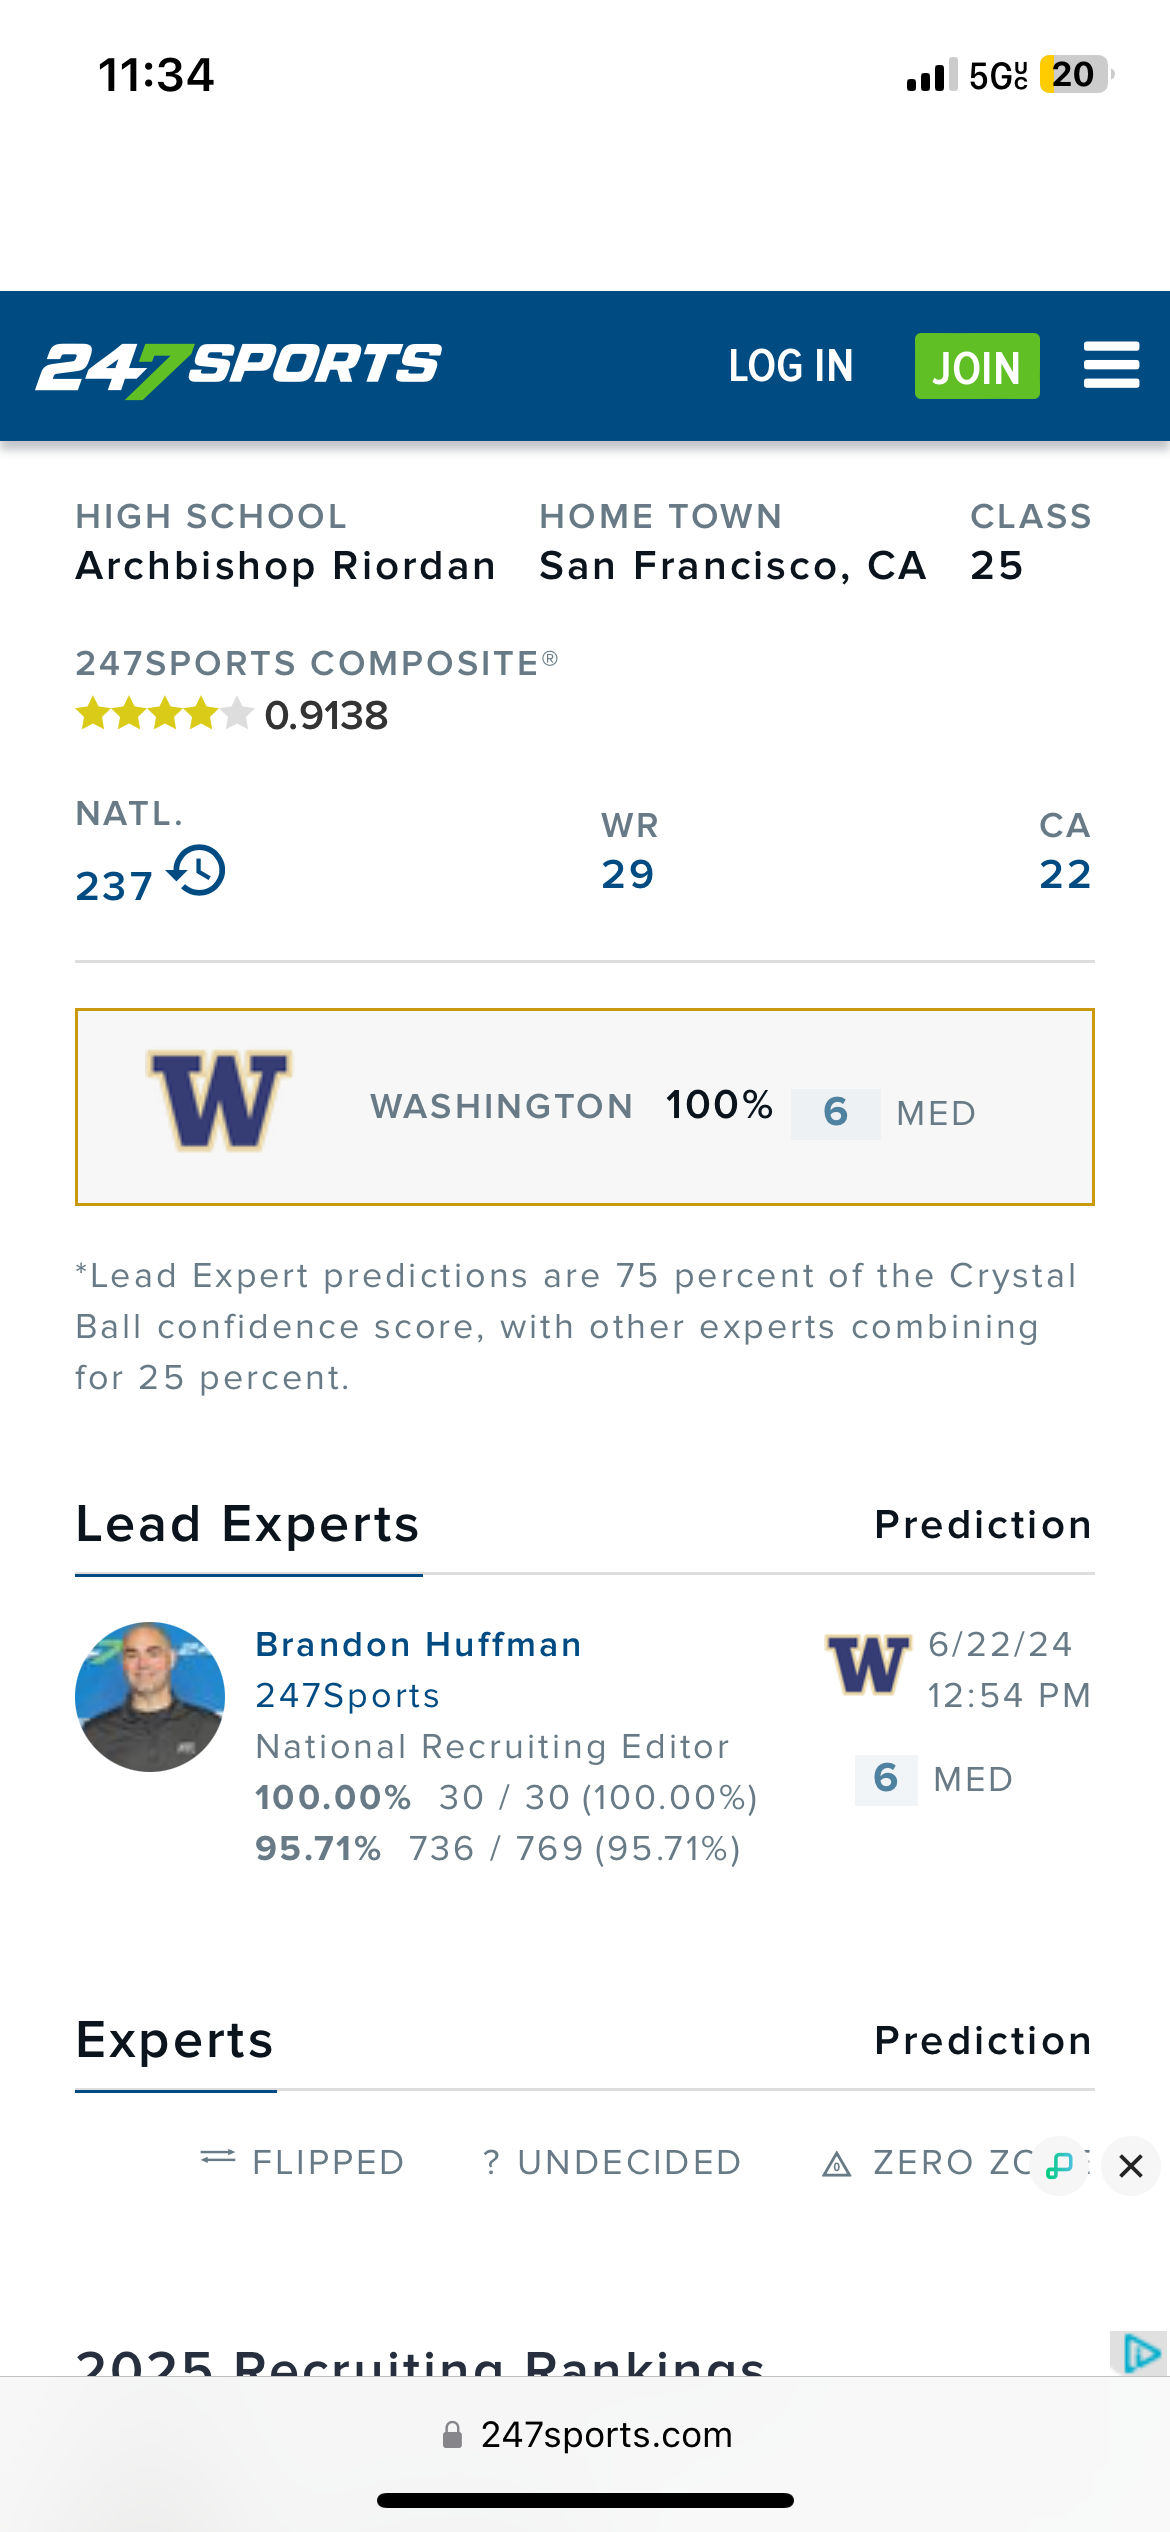Open the hamburger navigation menu
Screen dimensions: 1170x2532
pyautogui.click(x=1111, y=365)
